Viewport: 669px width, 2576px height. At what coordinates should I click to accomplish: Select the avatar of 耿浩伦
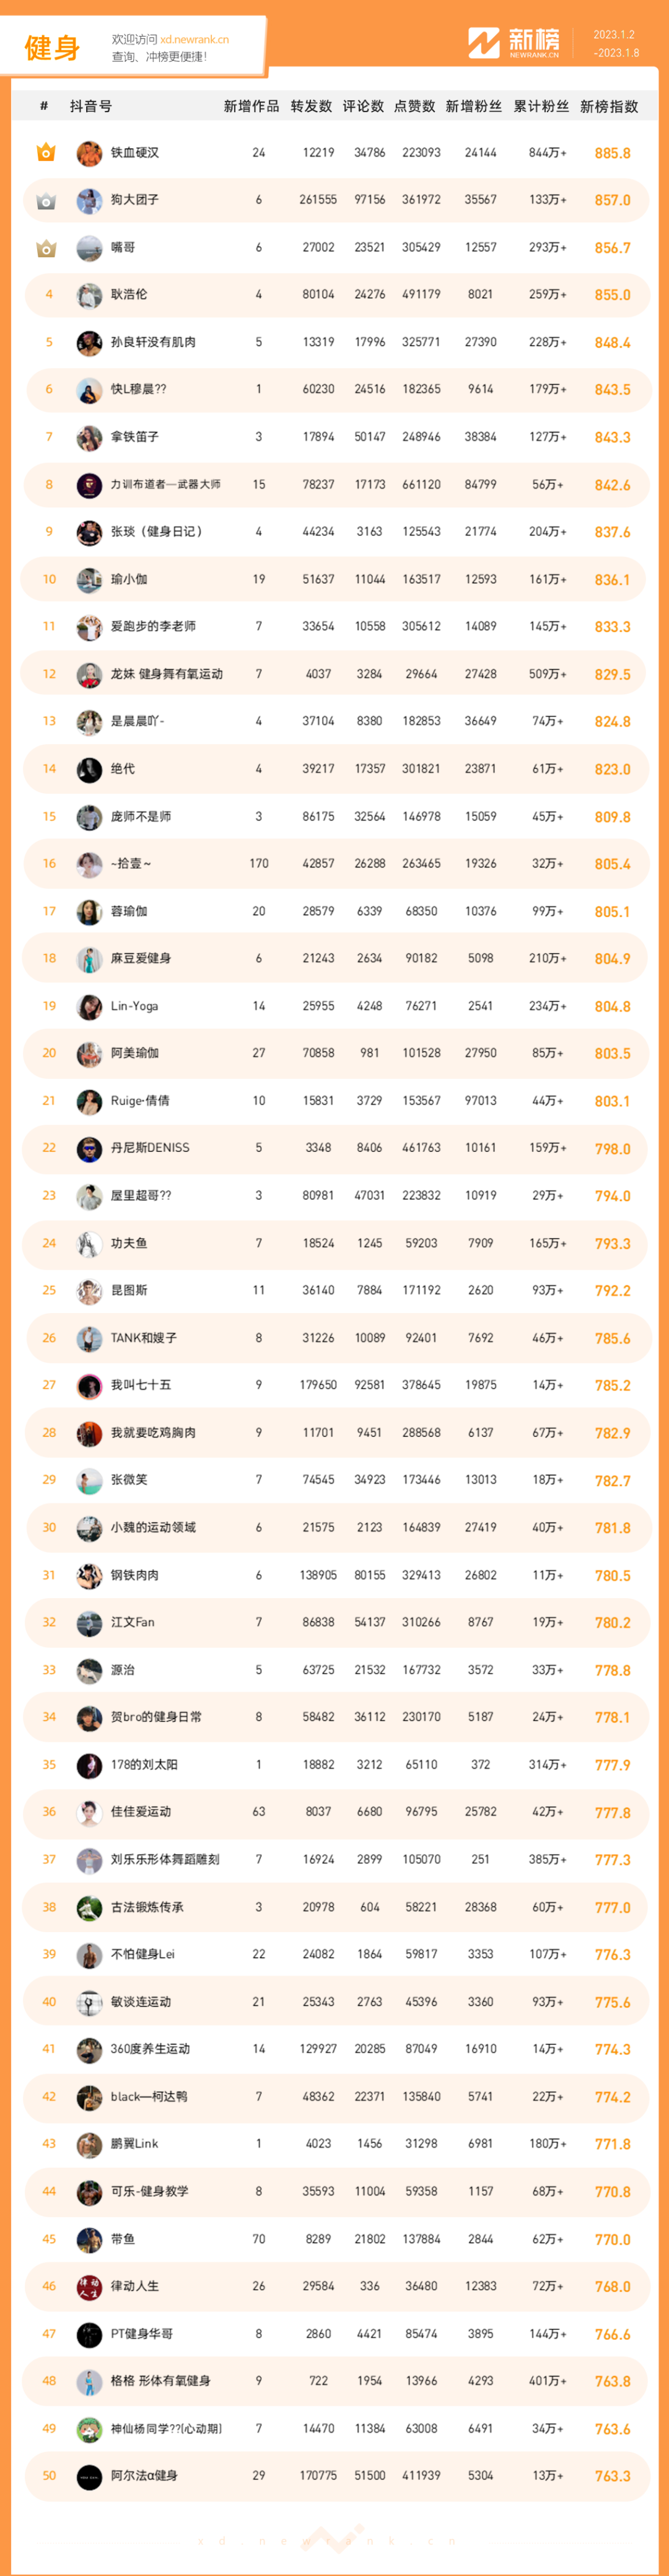click(x=89, y=295)
